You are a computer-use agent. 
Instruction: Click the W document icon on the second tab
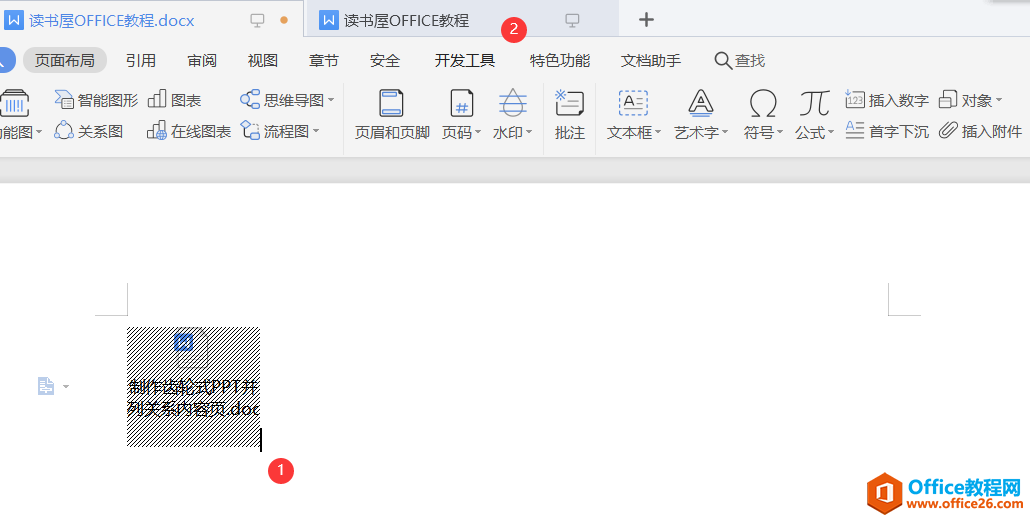click(328, 20)
